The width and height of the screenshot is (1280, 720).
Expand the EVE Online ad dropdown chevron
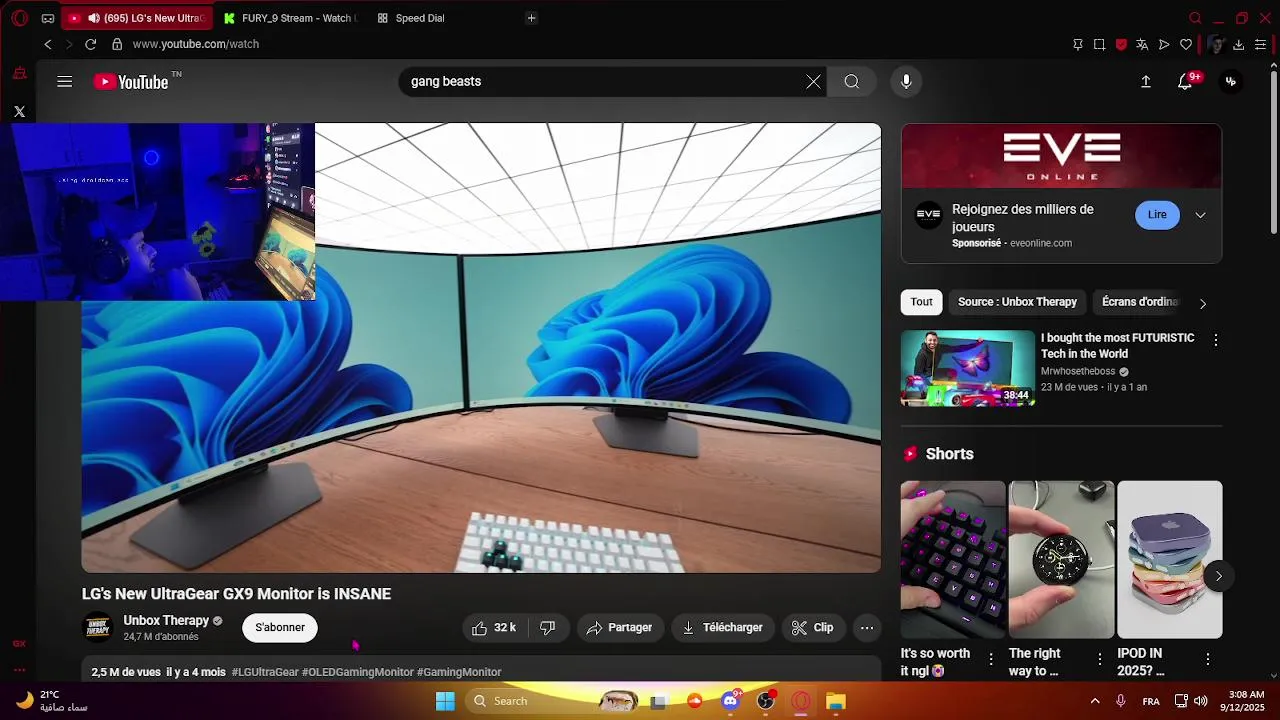(x=1200, y=215)
